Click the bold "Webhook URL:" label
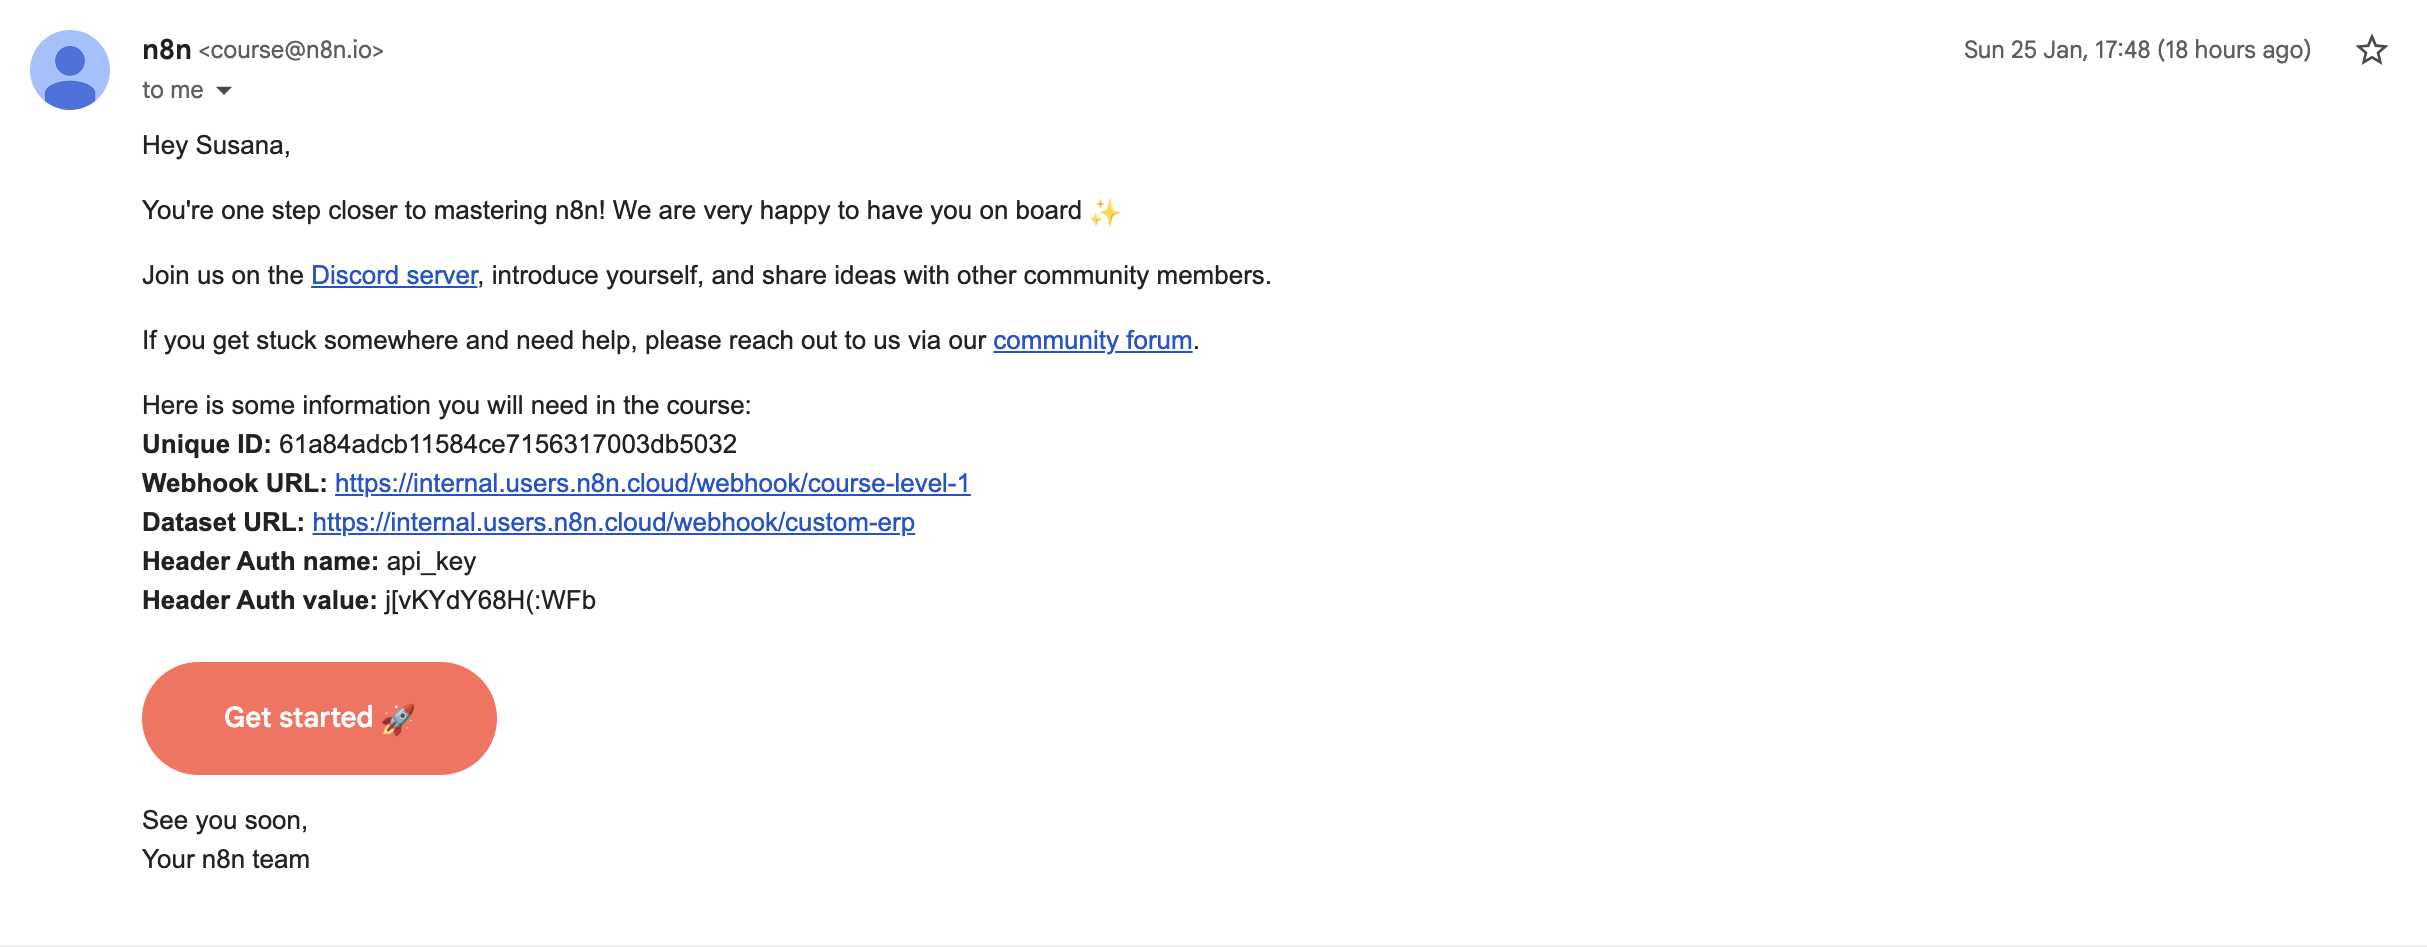The height and width of the screenshot is (947, 2427). pyautogui.click(x=234, y=483)
